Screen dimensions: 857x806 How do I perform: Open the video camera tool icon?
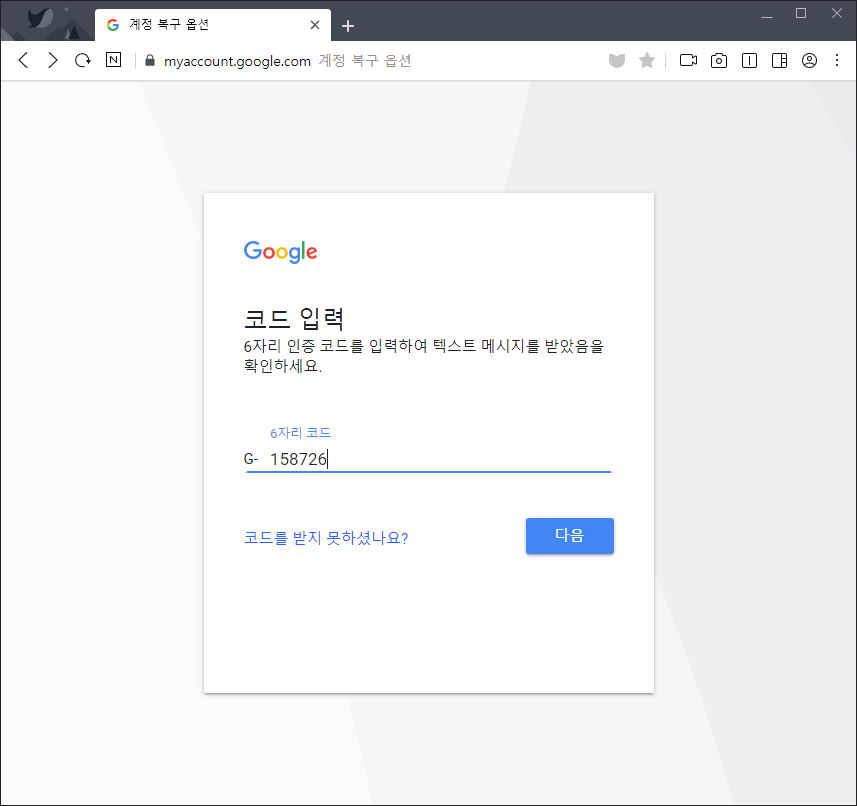pyautogui.click(x=688, y=60)
